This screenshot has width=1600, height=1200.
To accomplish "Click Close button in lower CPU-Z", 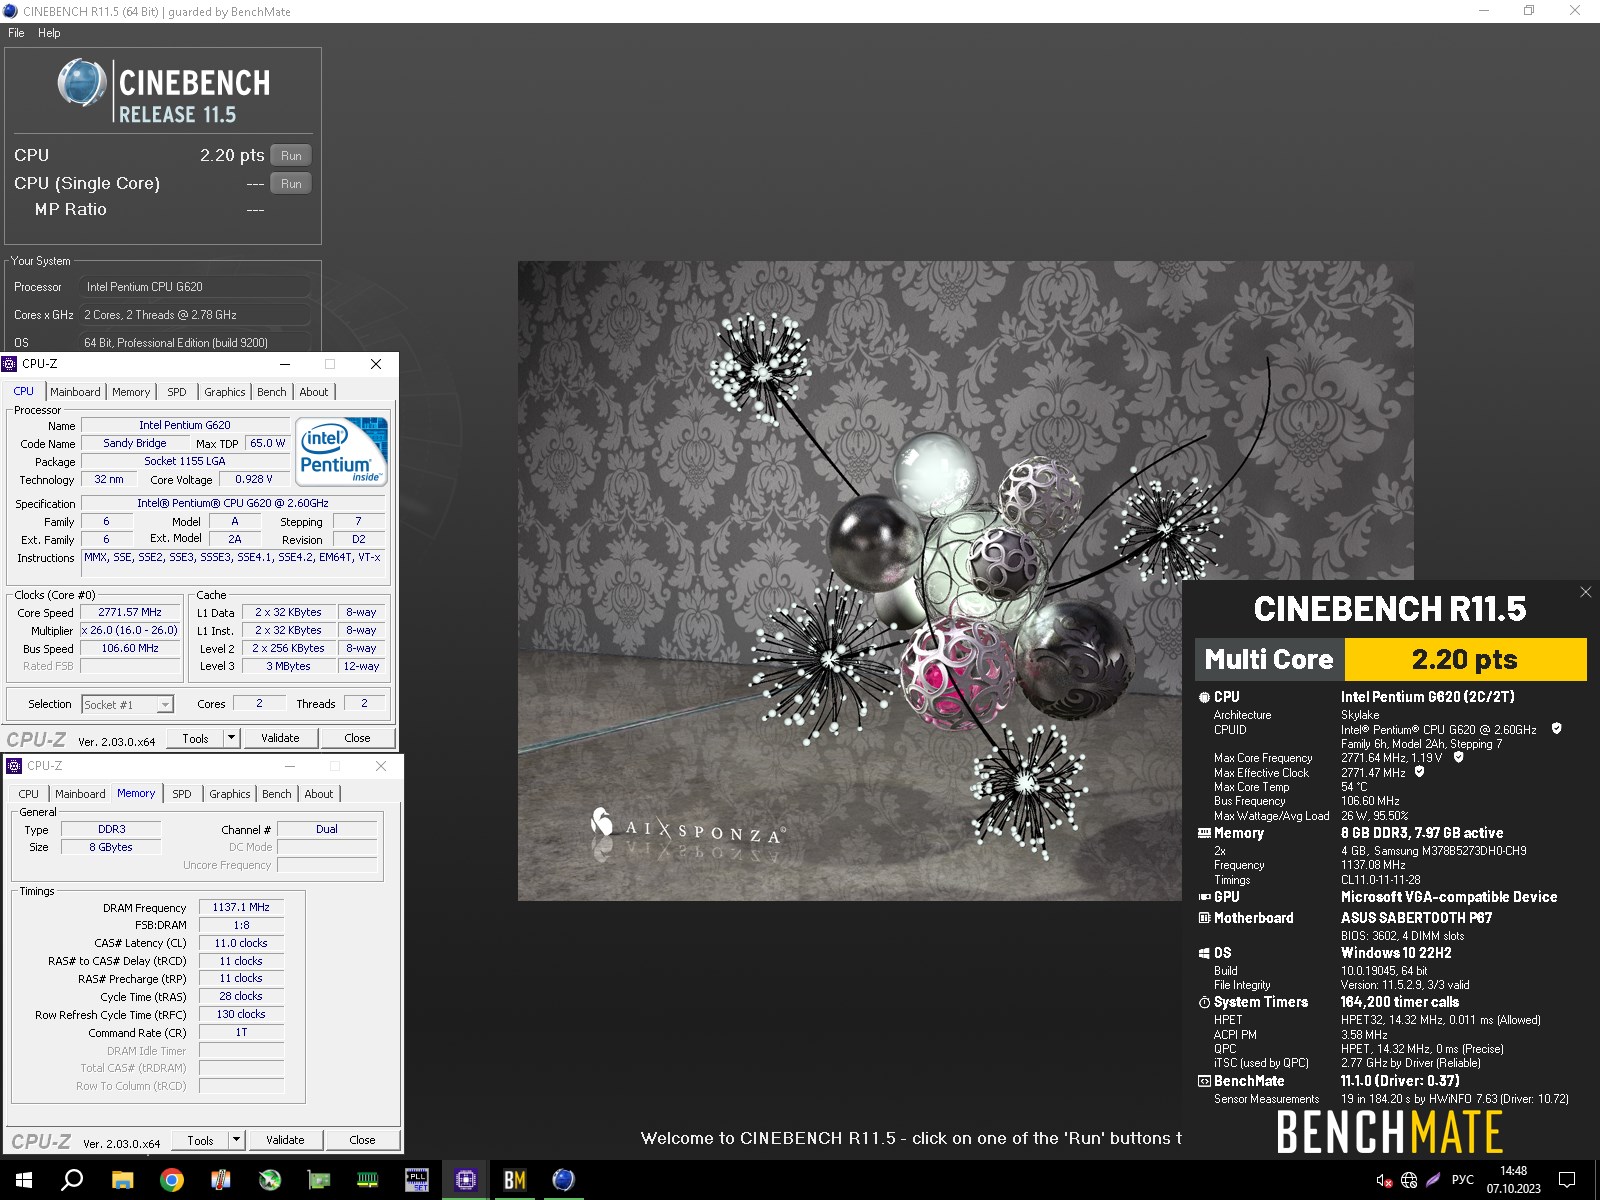I will point(362,1140).
